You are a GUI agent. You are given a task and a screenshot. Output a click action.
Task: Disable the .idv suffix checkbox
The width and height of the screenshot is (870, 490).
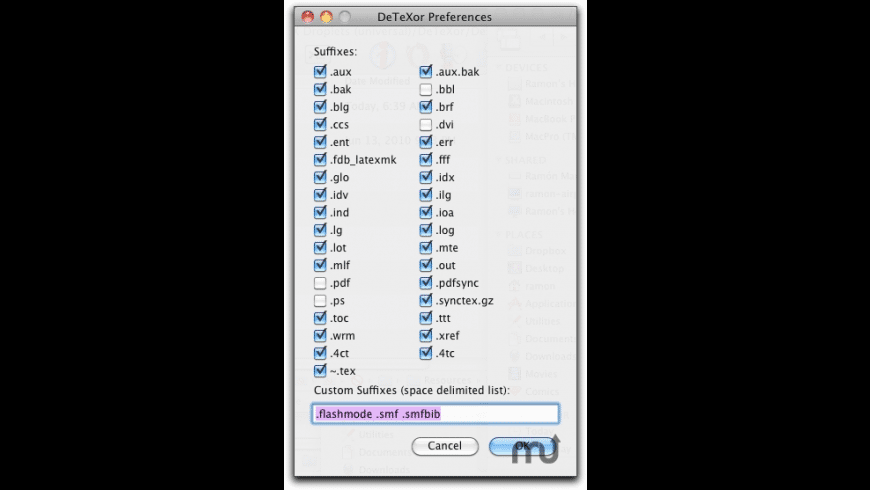coord(320,195)
